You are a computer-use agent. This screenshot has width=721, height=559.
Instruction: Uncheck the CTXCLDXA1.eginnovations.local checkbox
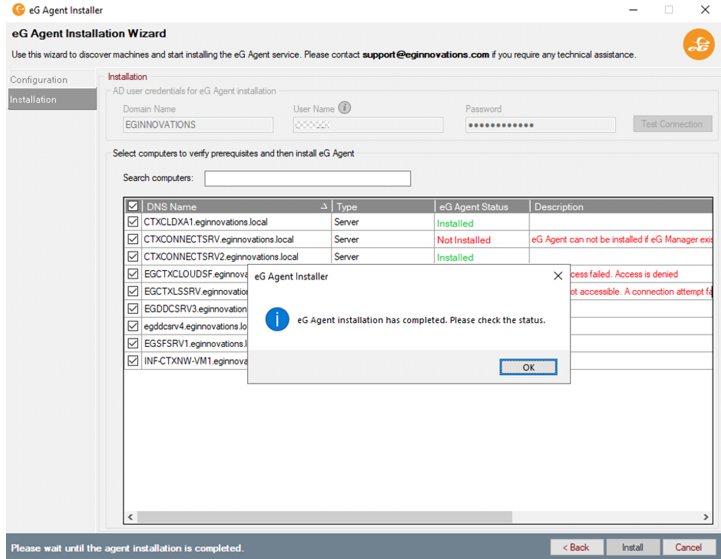[133, 222]
